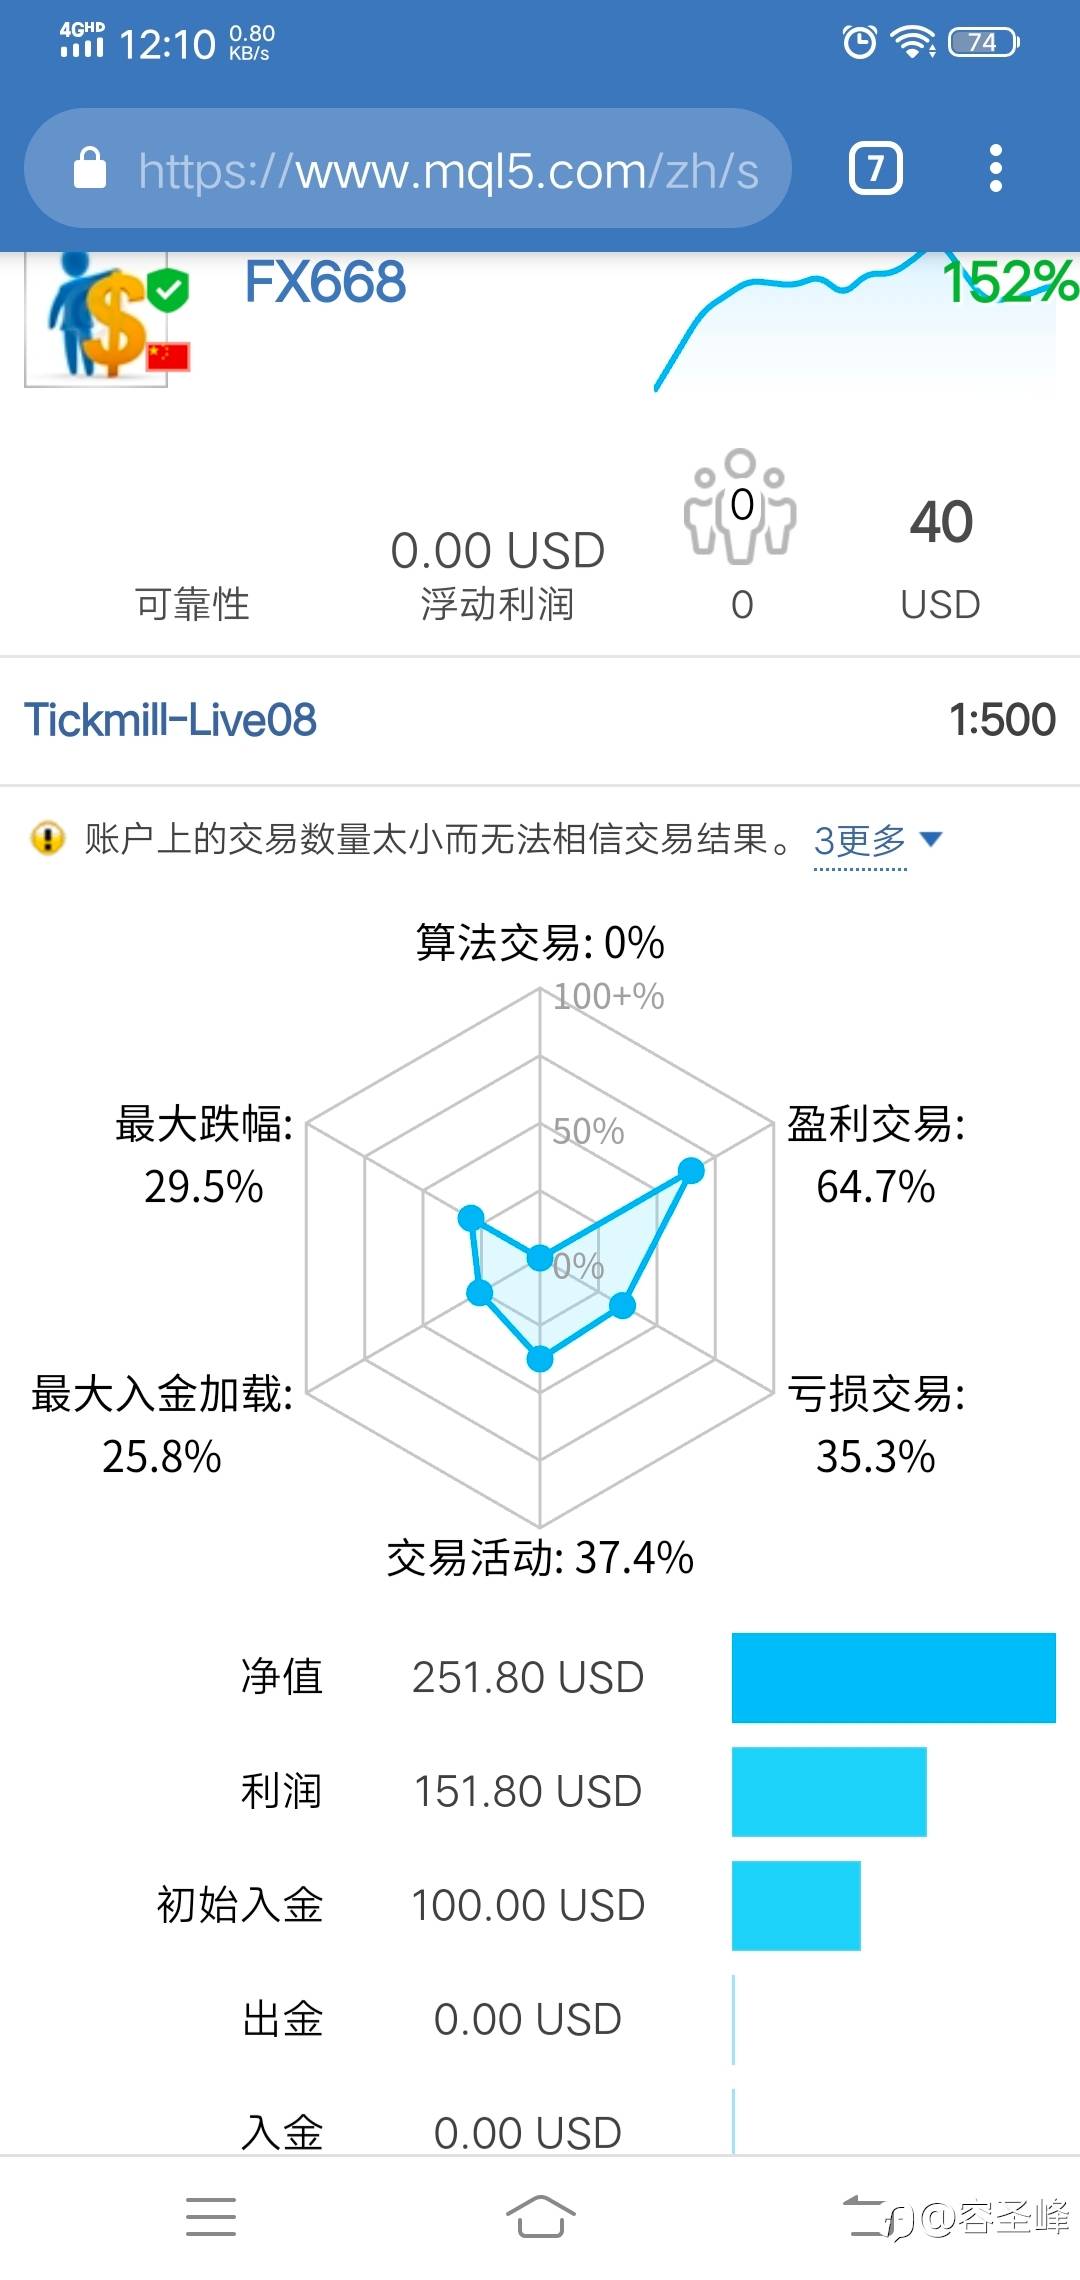Screen dimensions: 1080x2280
Task: Open the browser tab switcher showing 7
Action: (876, 168)
